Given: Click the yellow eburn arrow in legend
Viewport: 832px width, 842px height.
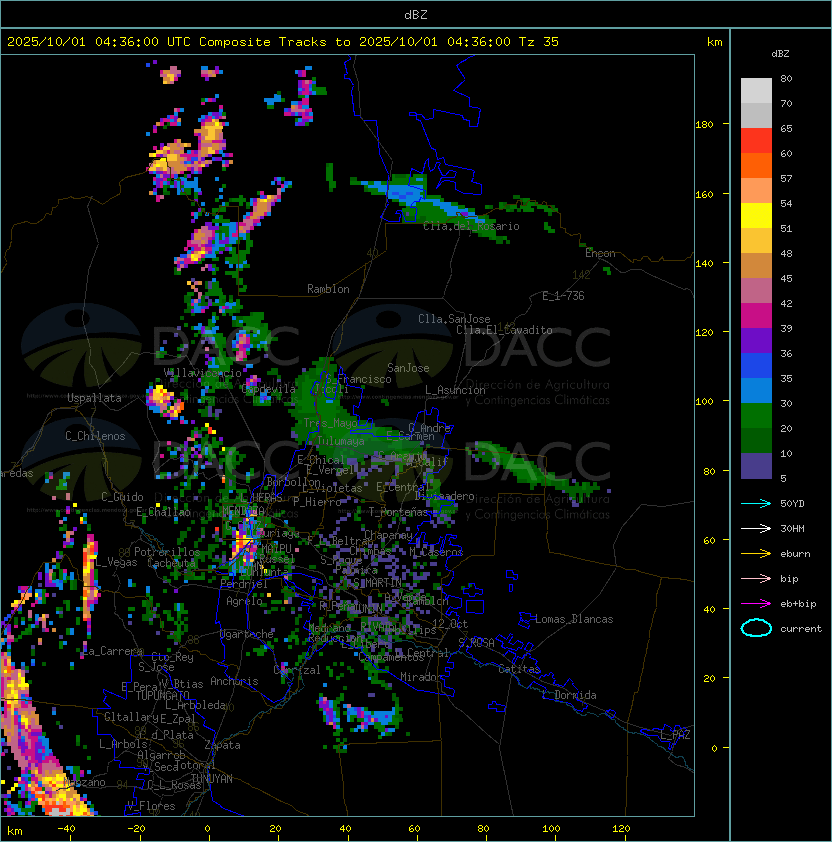Looking at the screenshot, I should (x=756, y=554).
